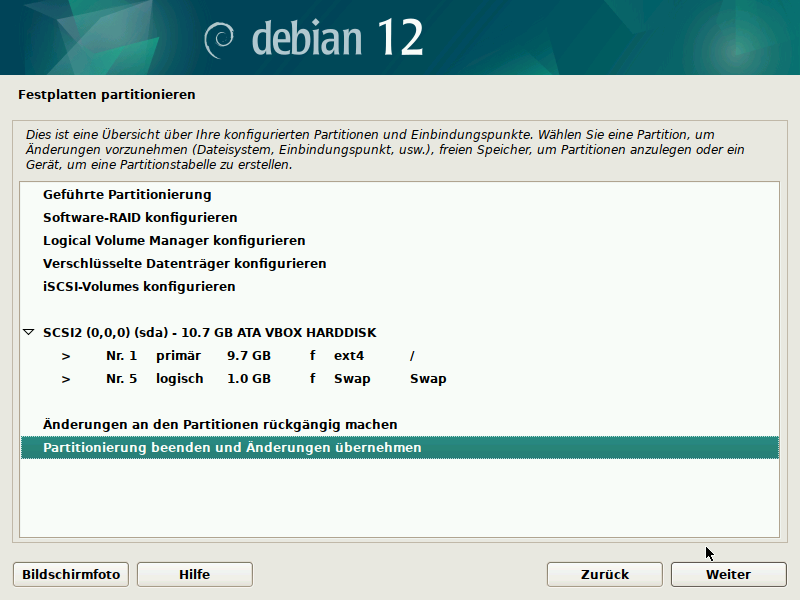Select Software-RAID konfigurieren
Viewport: 800px width, 600px height.
pyautogui.click(x=140, y=217)
